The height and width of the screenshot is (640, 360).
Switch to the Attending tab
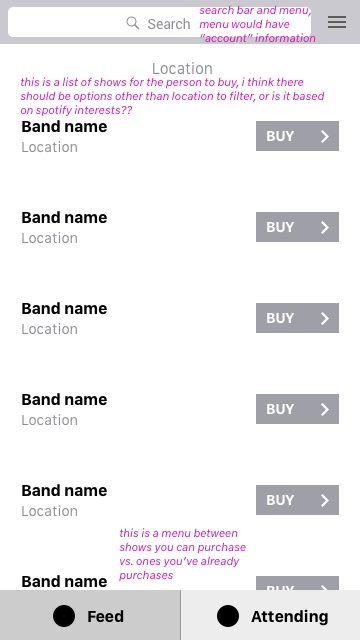pos(271,615)
